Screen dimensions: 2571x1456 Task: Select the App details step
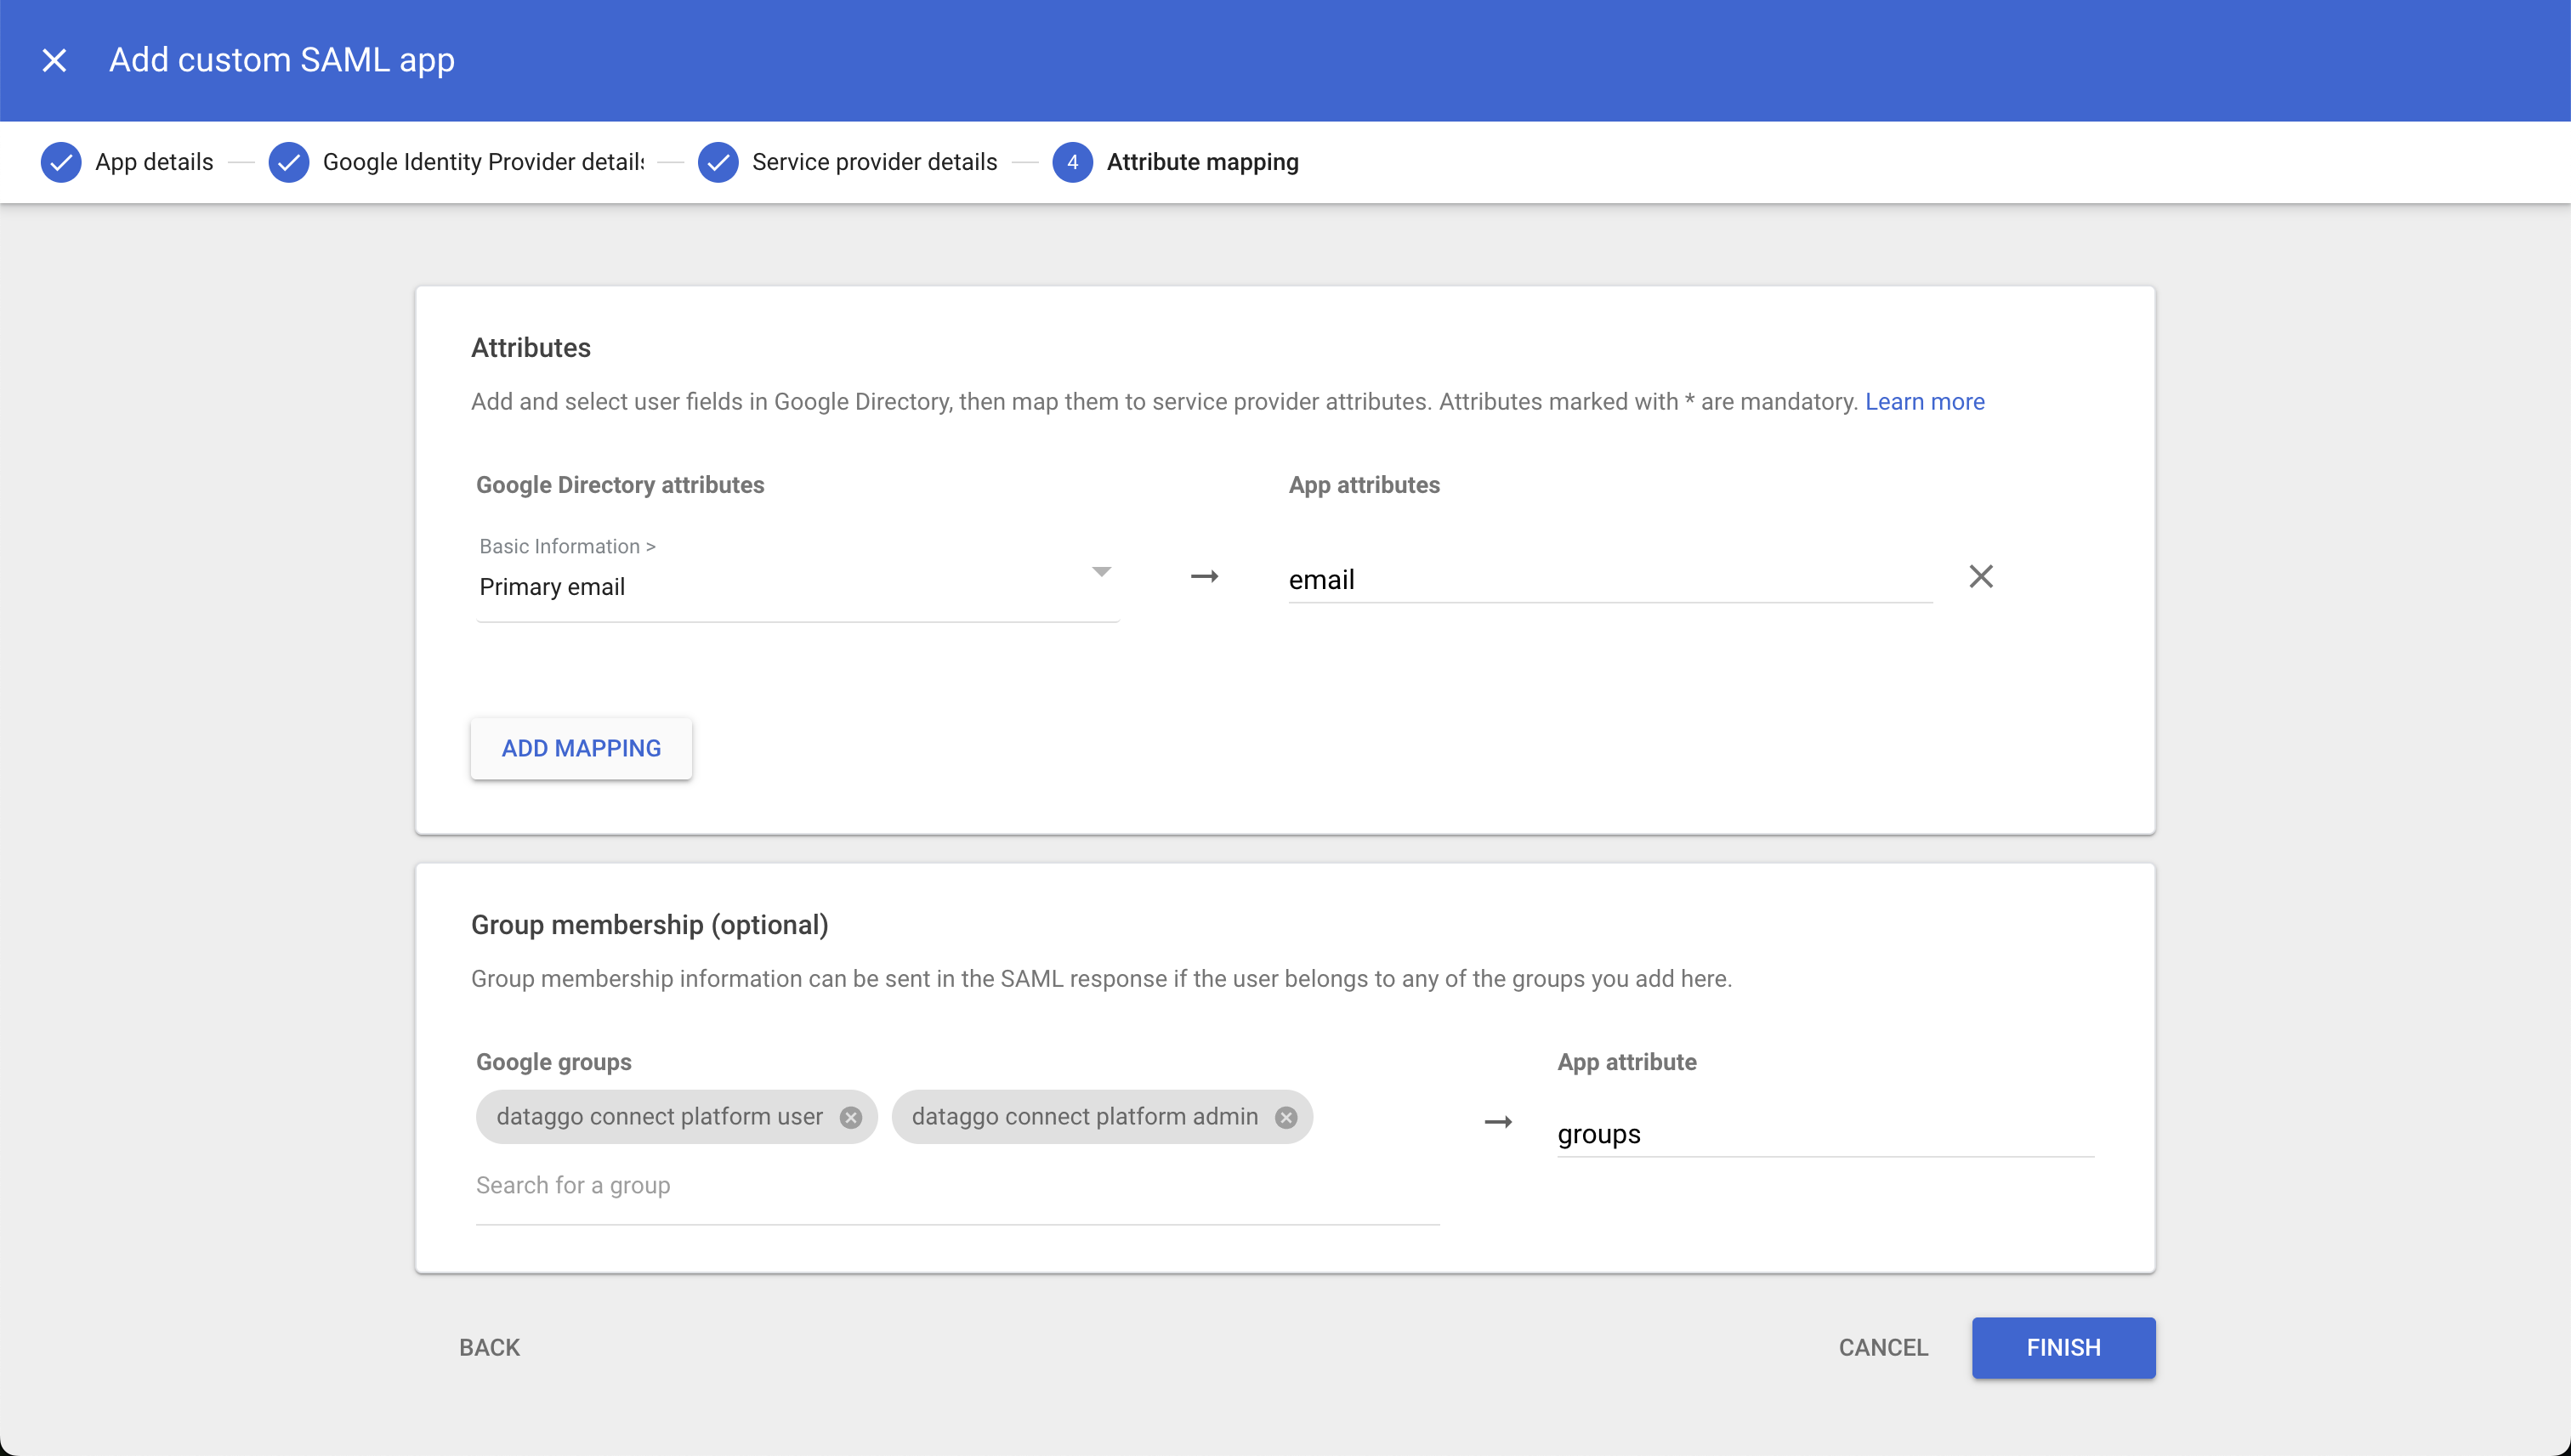[x=154, y=161]
